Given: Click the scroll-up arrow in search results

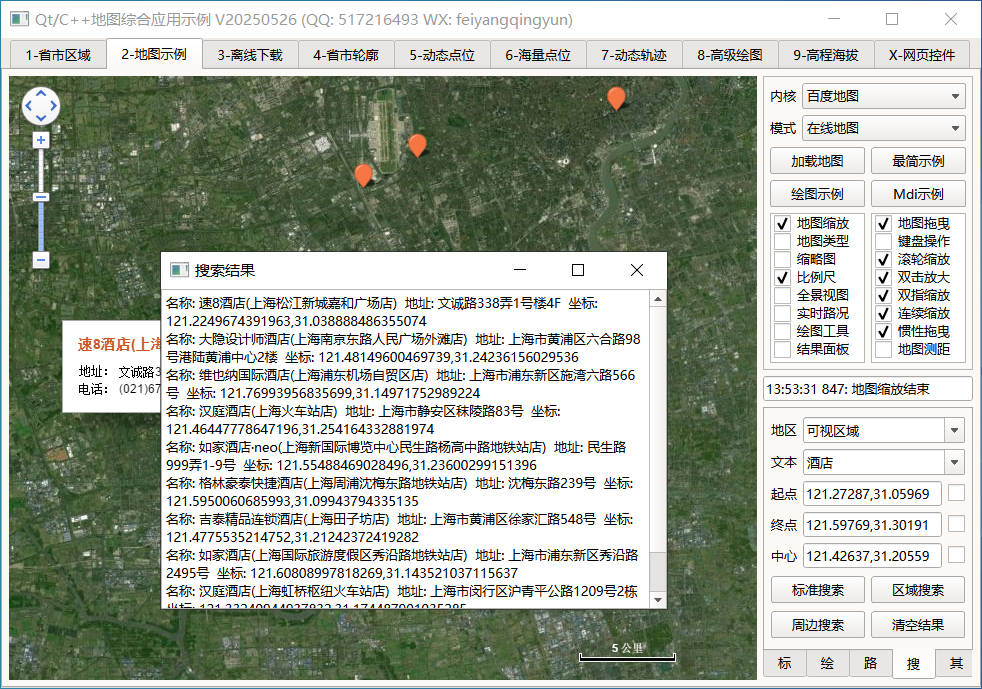Looking at the screenshot, I should pos(658,299).
